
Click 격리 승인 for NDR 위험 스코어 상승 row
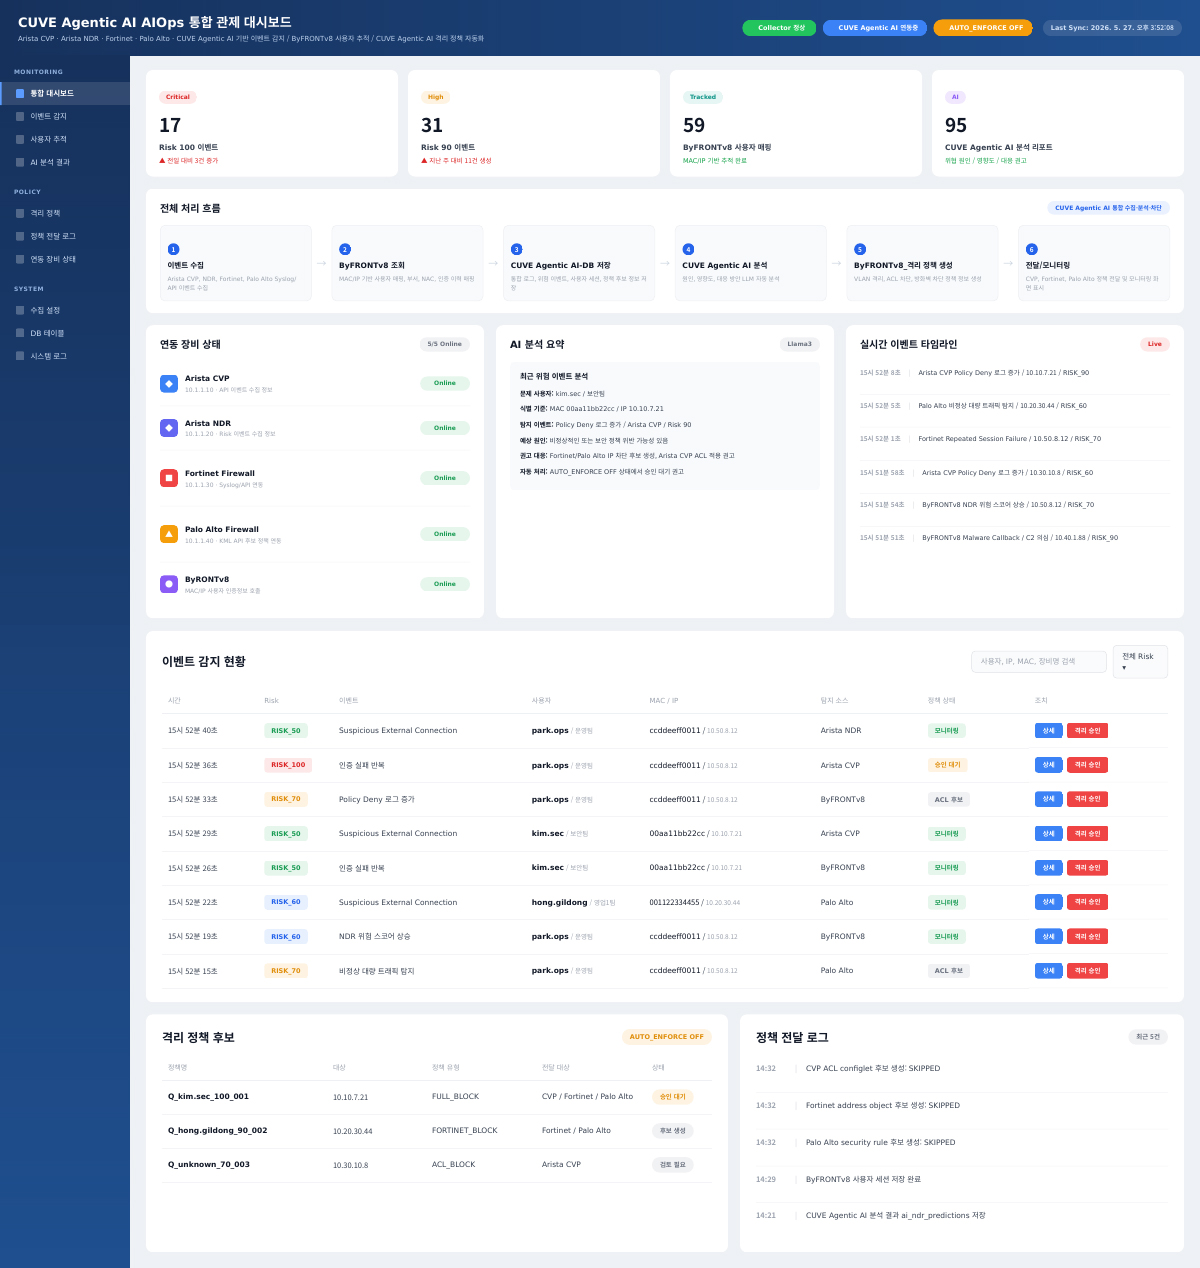click(1087, 937)
